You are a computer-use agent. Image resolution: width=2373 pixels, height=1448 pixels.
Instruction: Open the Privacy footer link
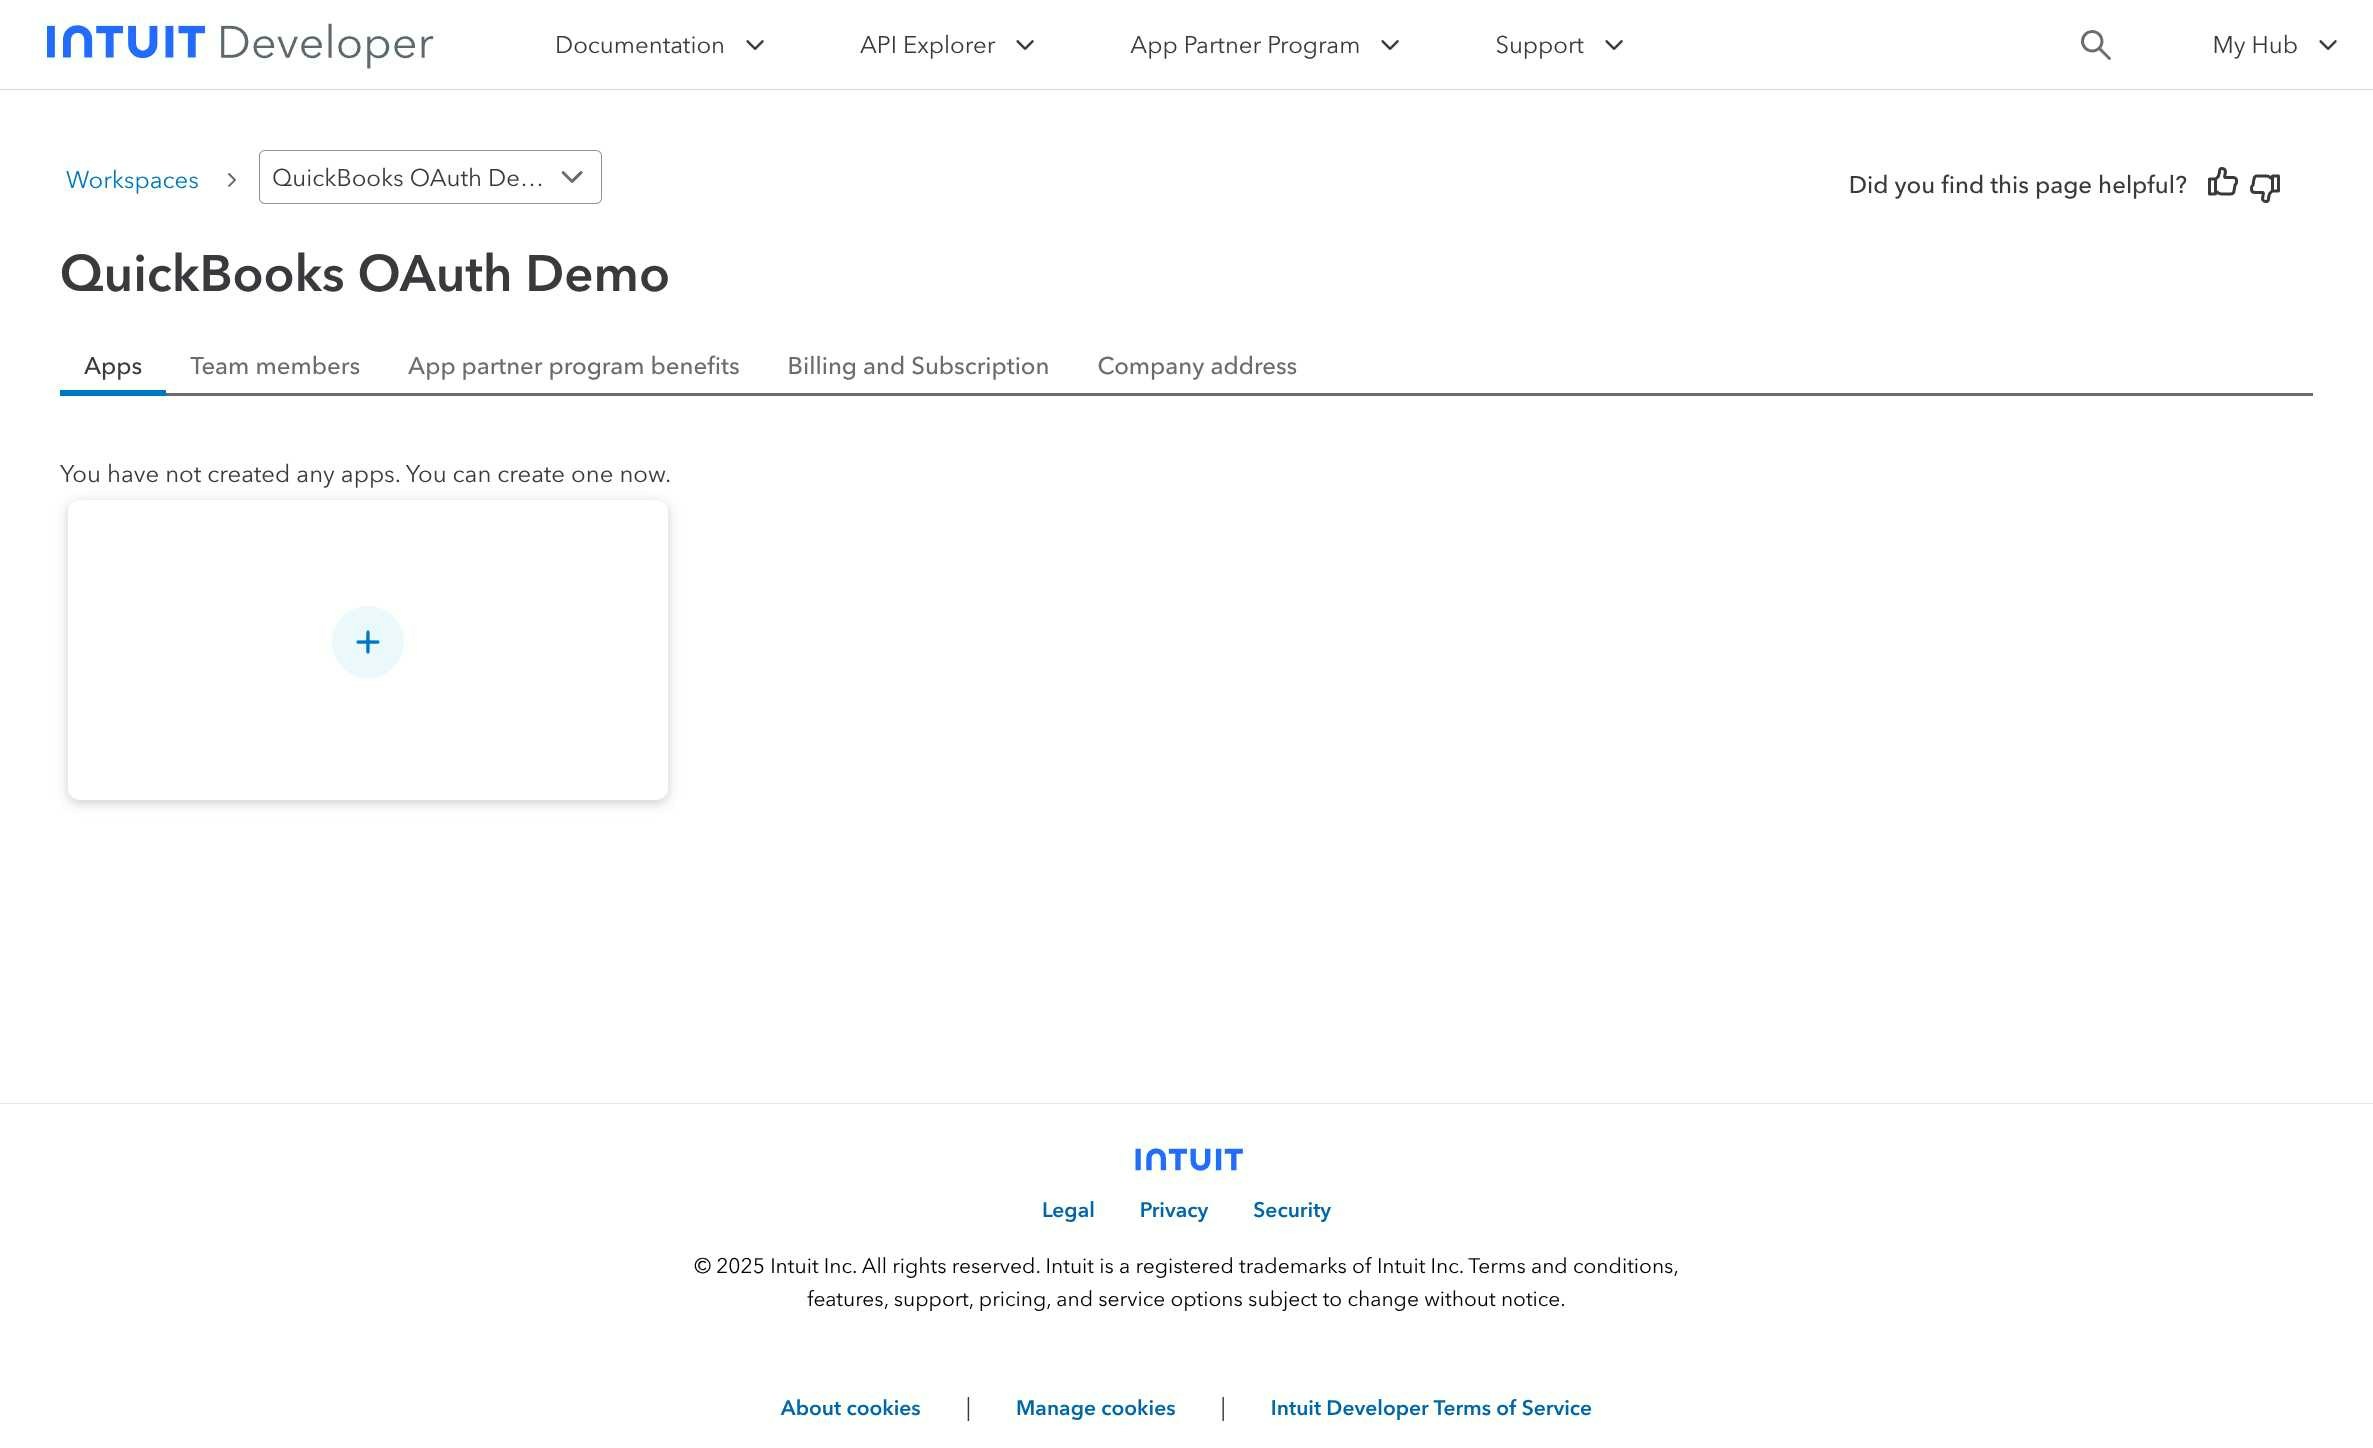click(1174, 1210)
